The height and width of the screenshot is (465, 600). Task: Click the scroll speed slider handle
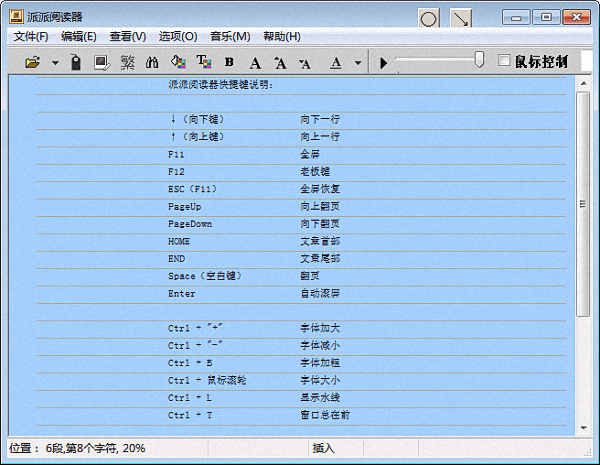(x=479, y=60)
